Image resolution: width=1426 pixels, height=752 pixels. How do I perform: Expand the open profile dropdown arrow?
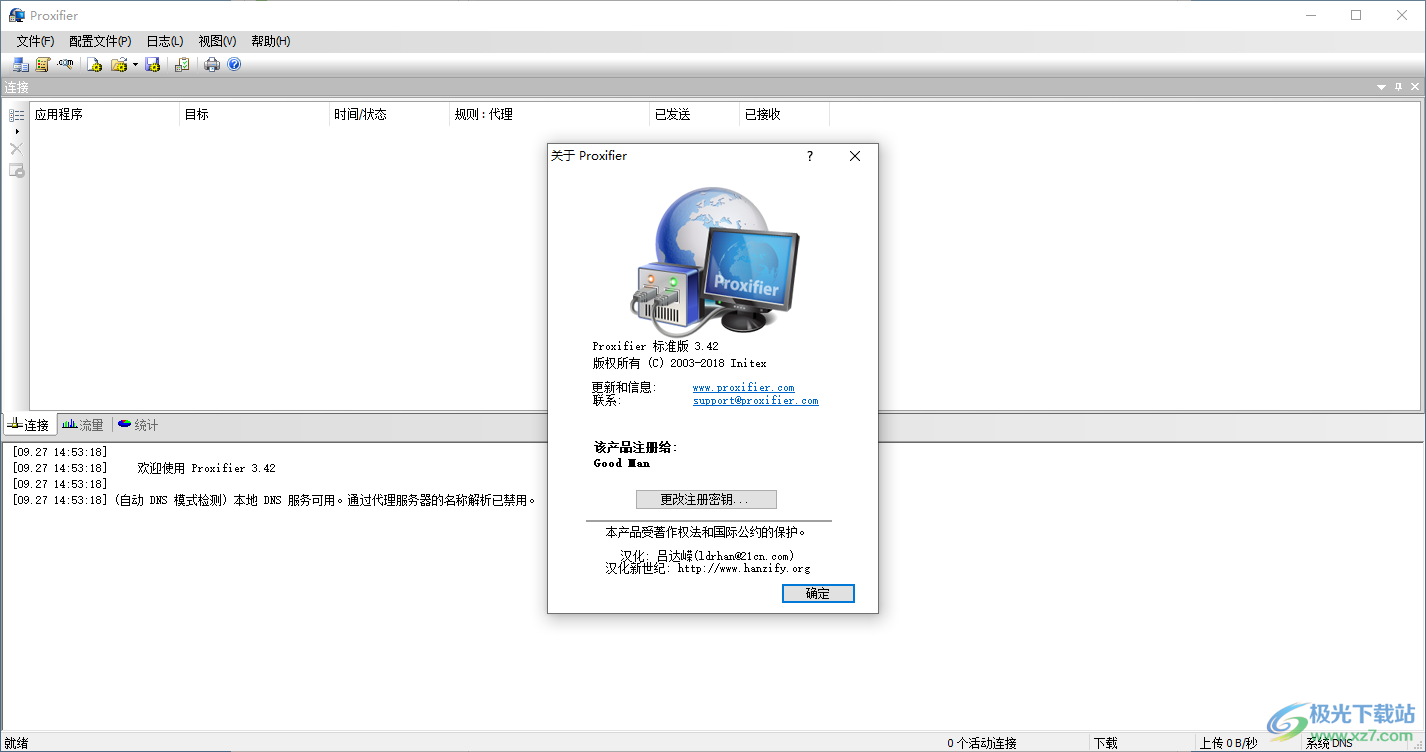[135, 65]
